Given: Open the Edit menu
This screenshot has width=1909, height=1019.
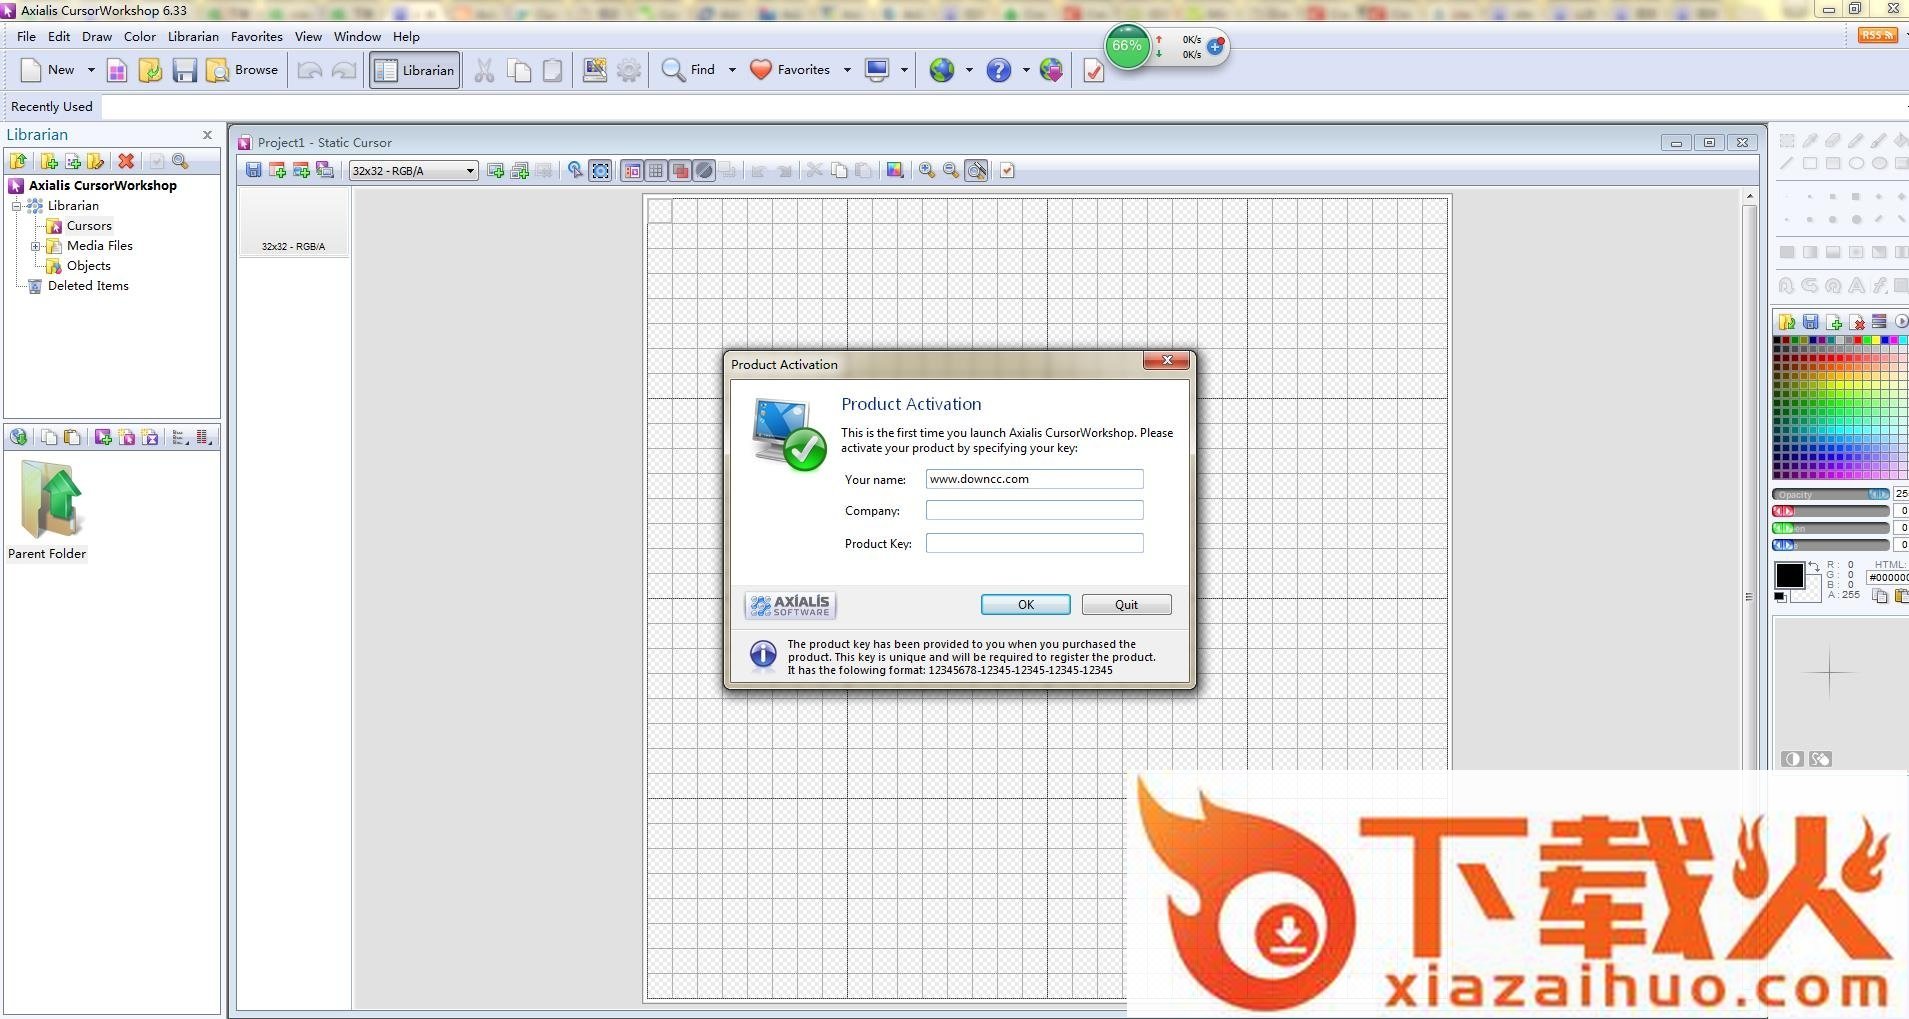Looking at the screenshot, I should coord(59,36).
